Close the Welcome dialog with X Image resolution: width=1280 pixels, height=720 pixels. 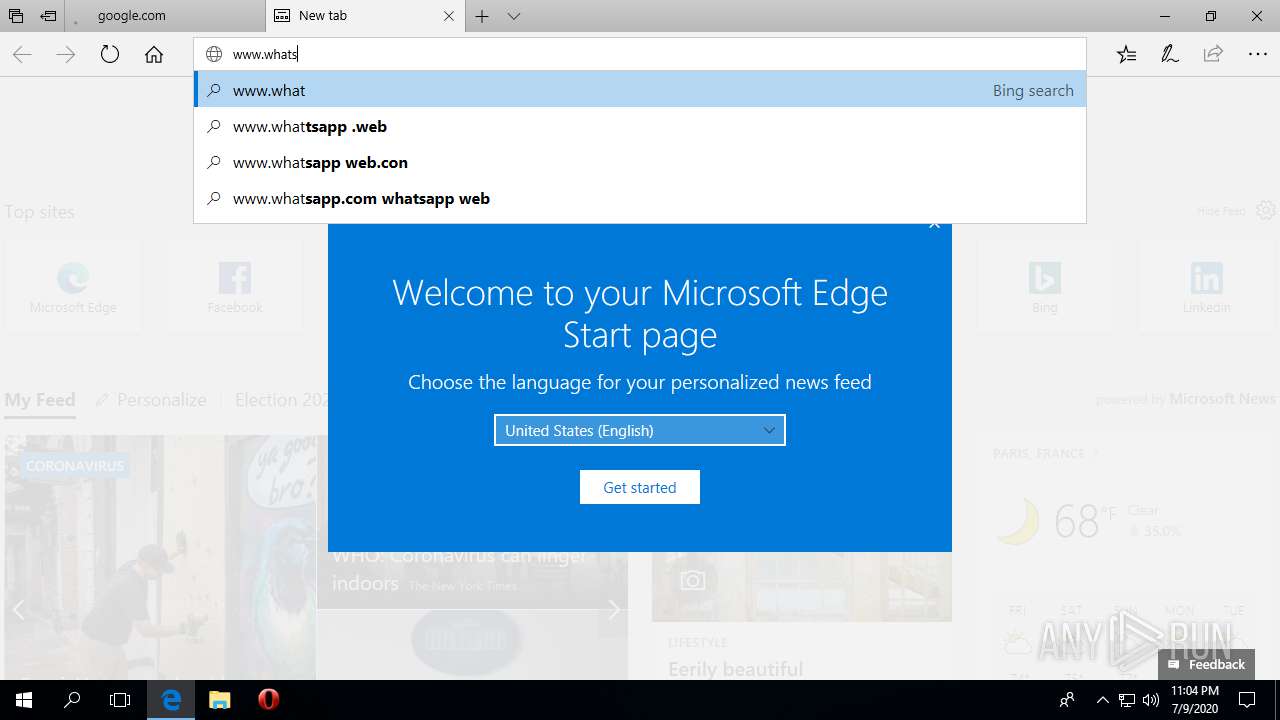(x=934, y=225)
